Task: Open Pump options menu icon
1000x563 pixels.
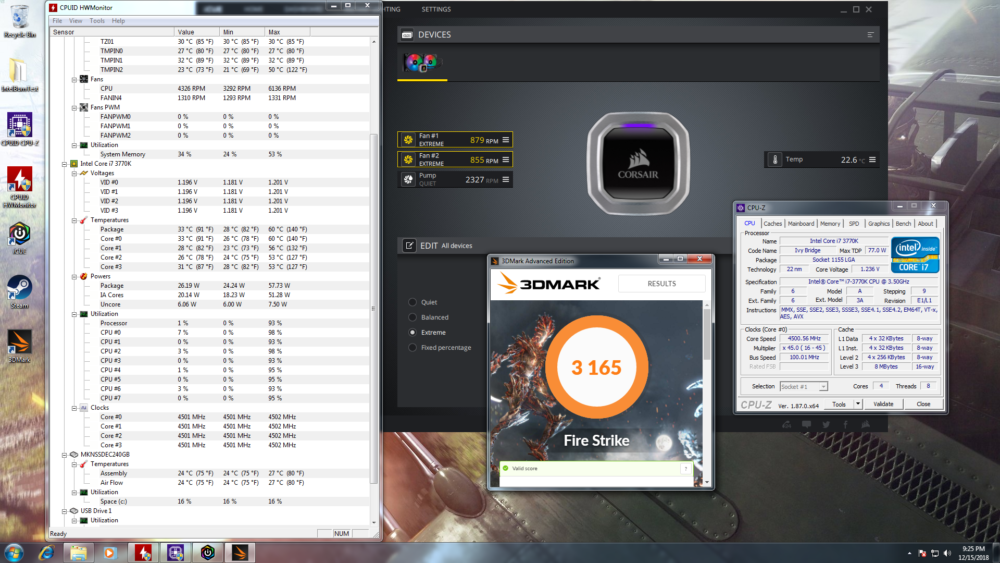Action: point(506,180)
